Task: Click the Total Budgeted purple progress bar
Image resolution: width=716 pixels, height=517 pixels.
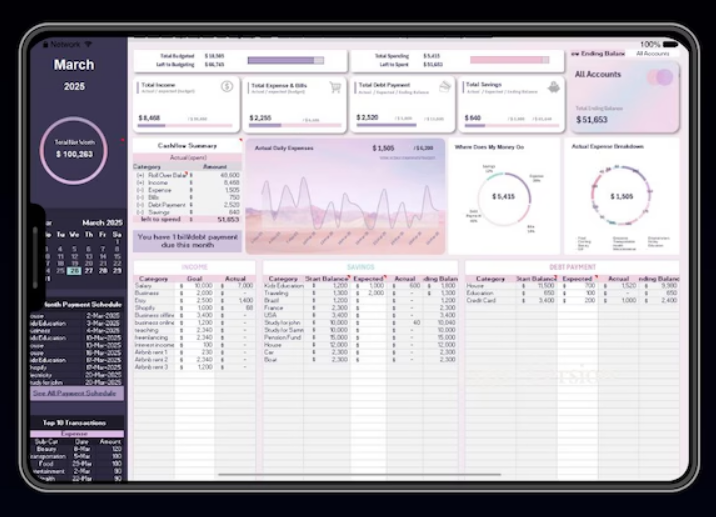Action: click(x=286, y=60)
